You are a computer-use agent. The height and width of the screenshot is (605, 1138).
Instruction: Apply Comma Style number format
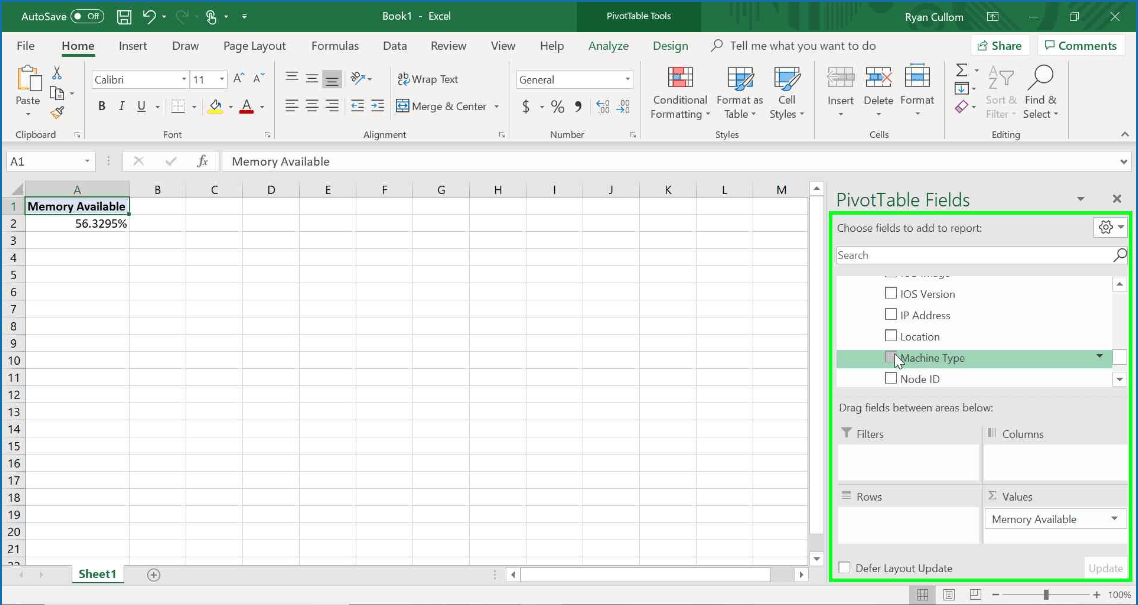click(578, 107)
